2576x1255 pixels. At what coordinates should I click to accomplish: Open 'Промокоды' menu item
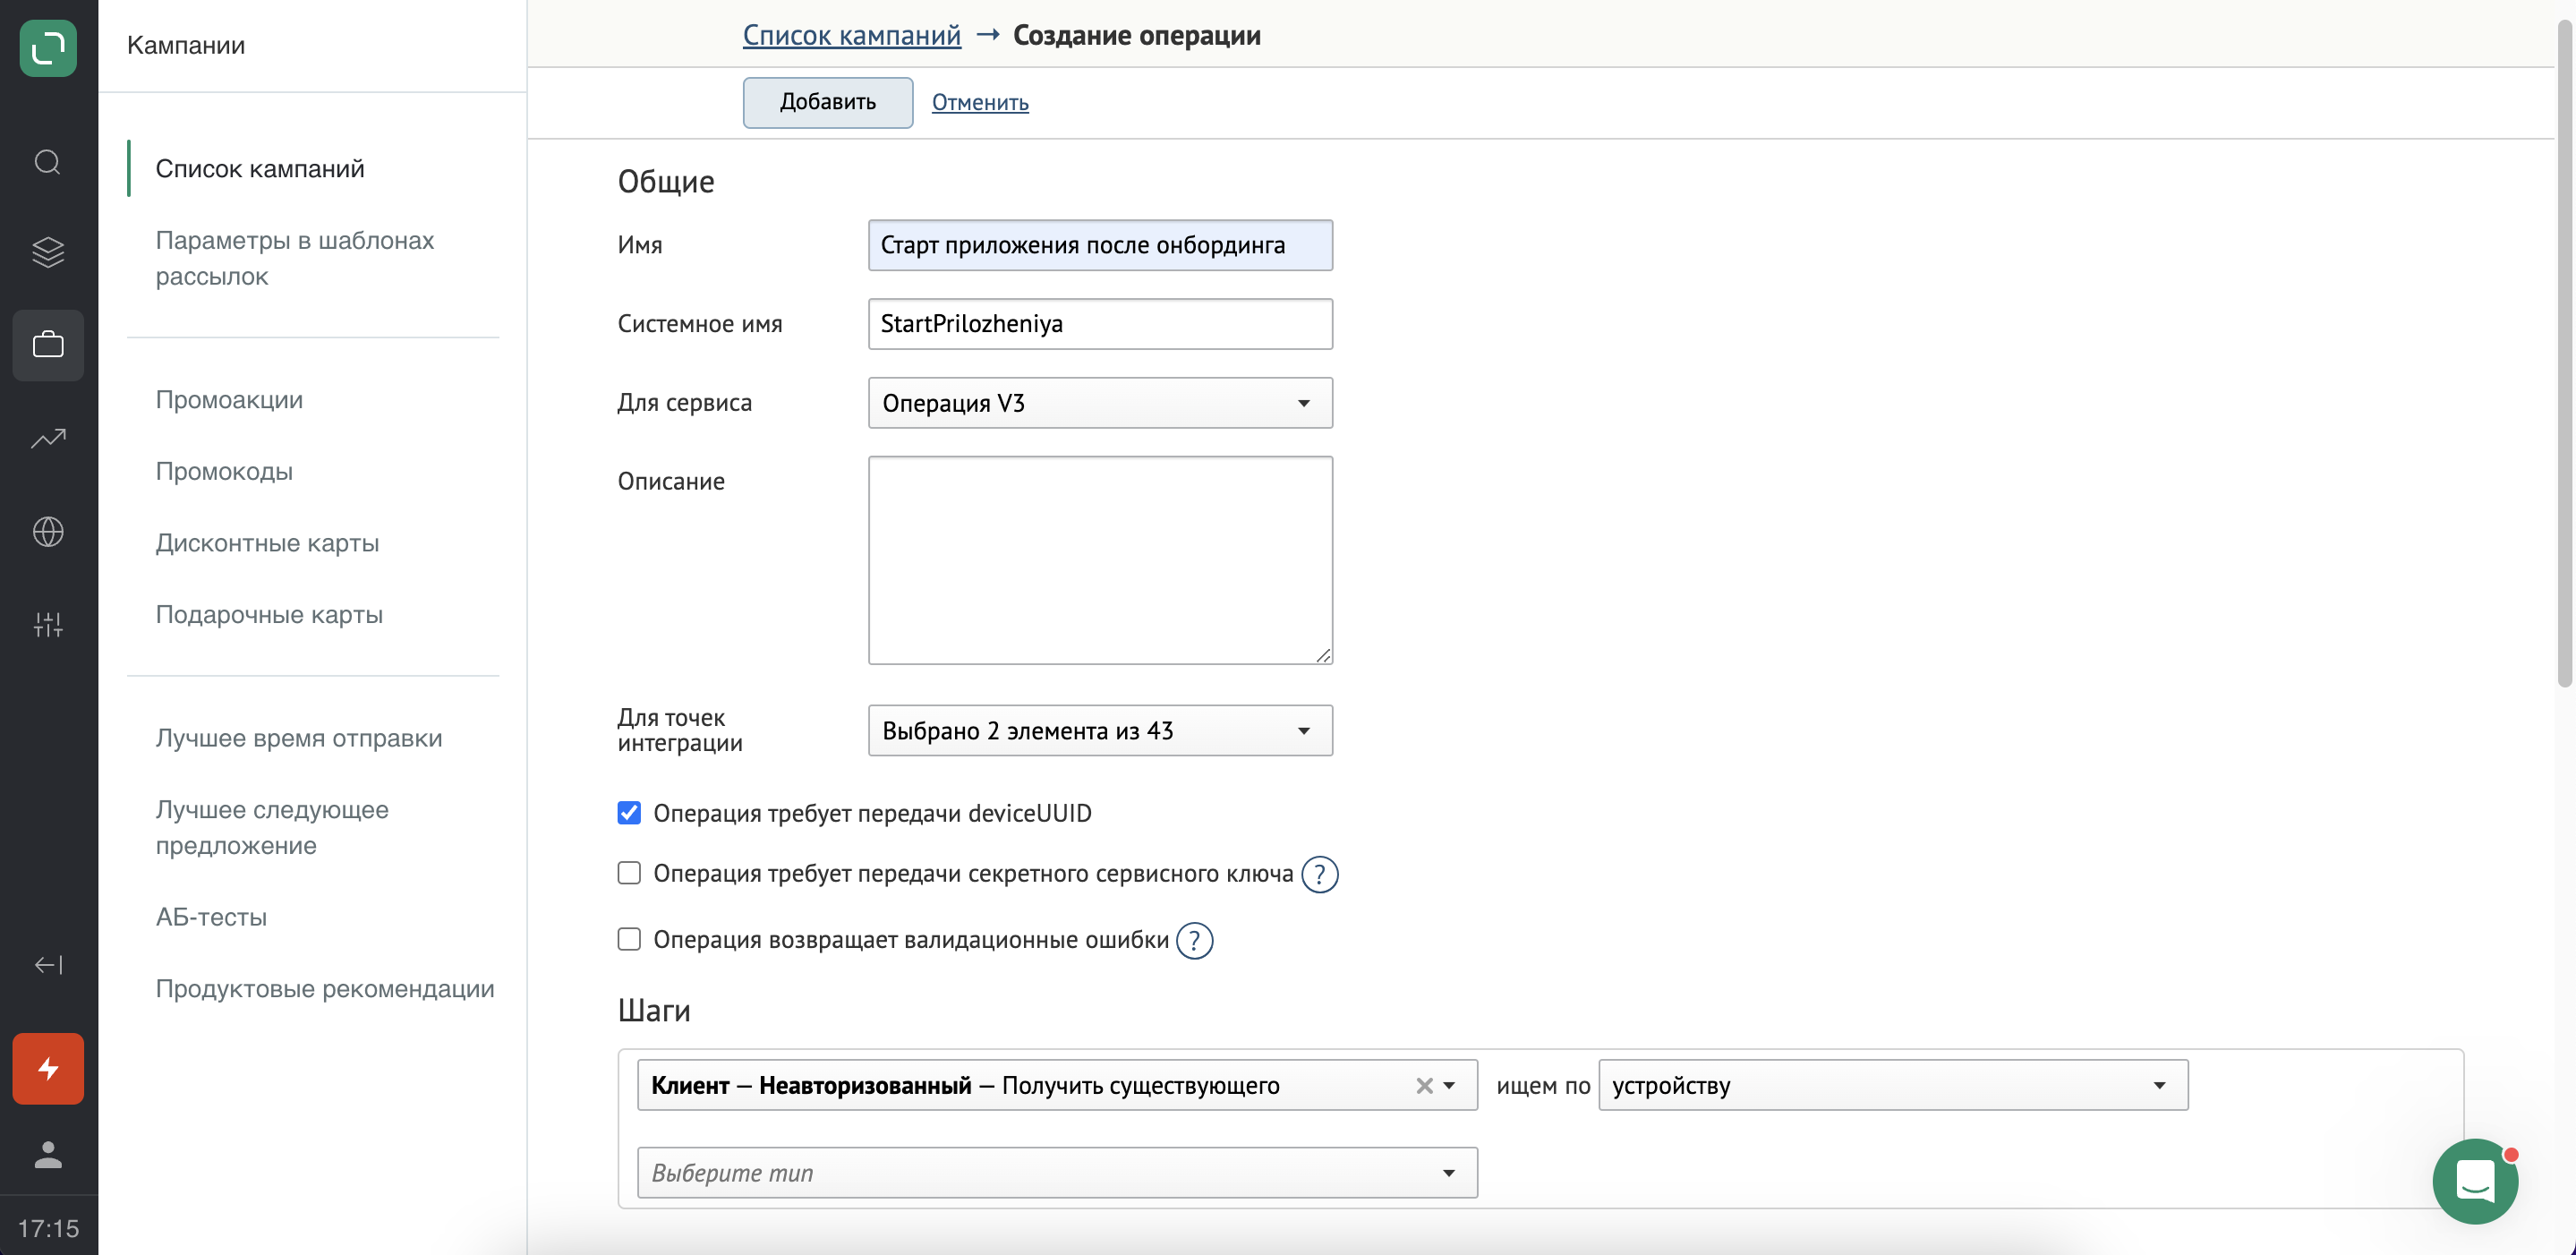coord(224,471)
